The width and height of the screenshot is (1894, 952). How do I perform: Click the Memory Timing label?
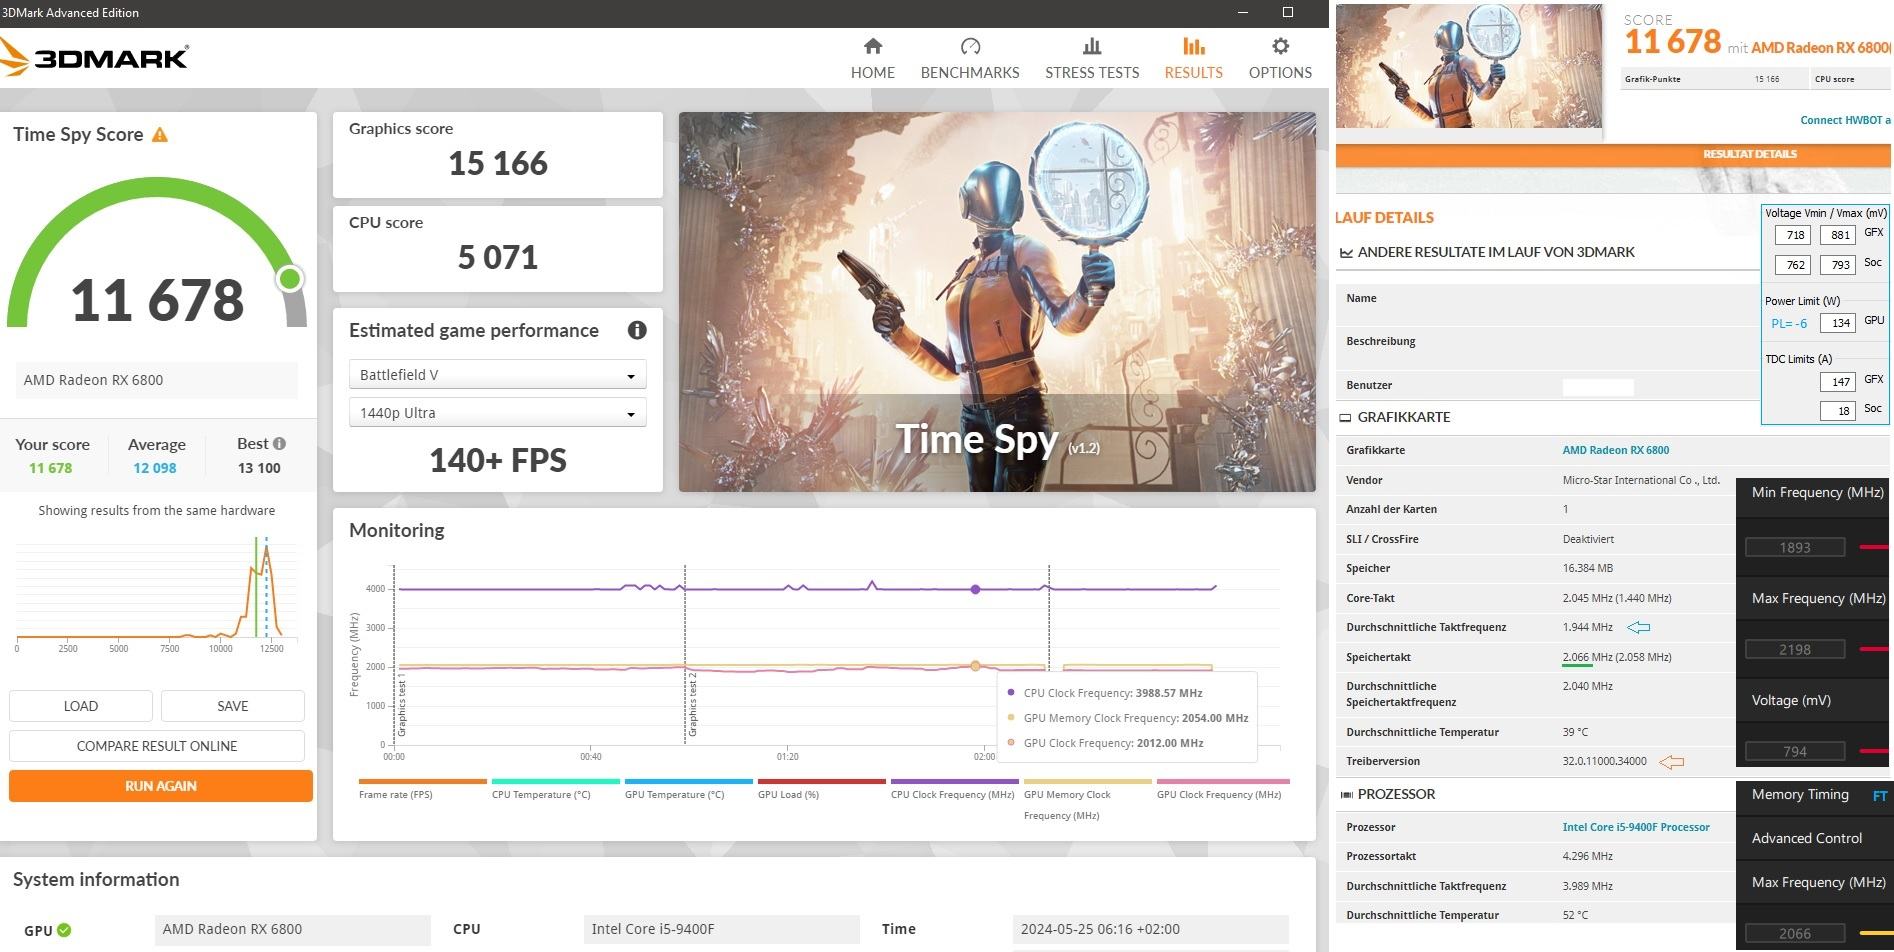point(1800,794)
